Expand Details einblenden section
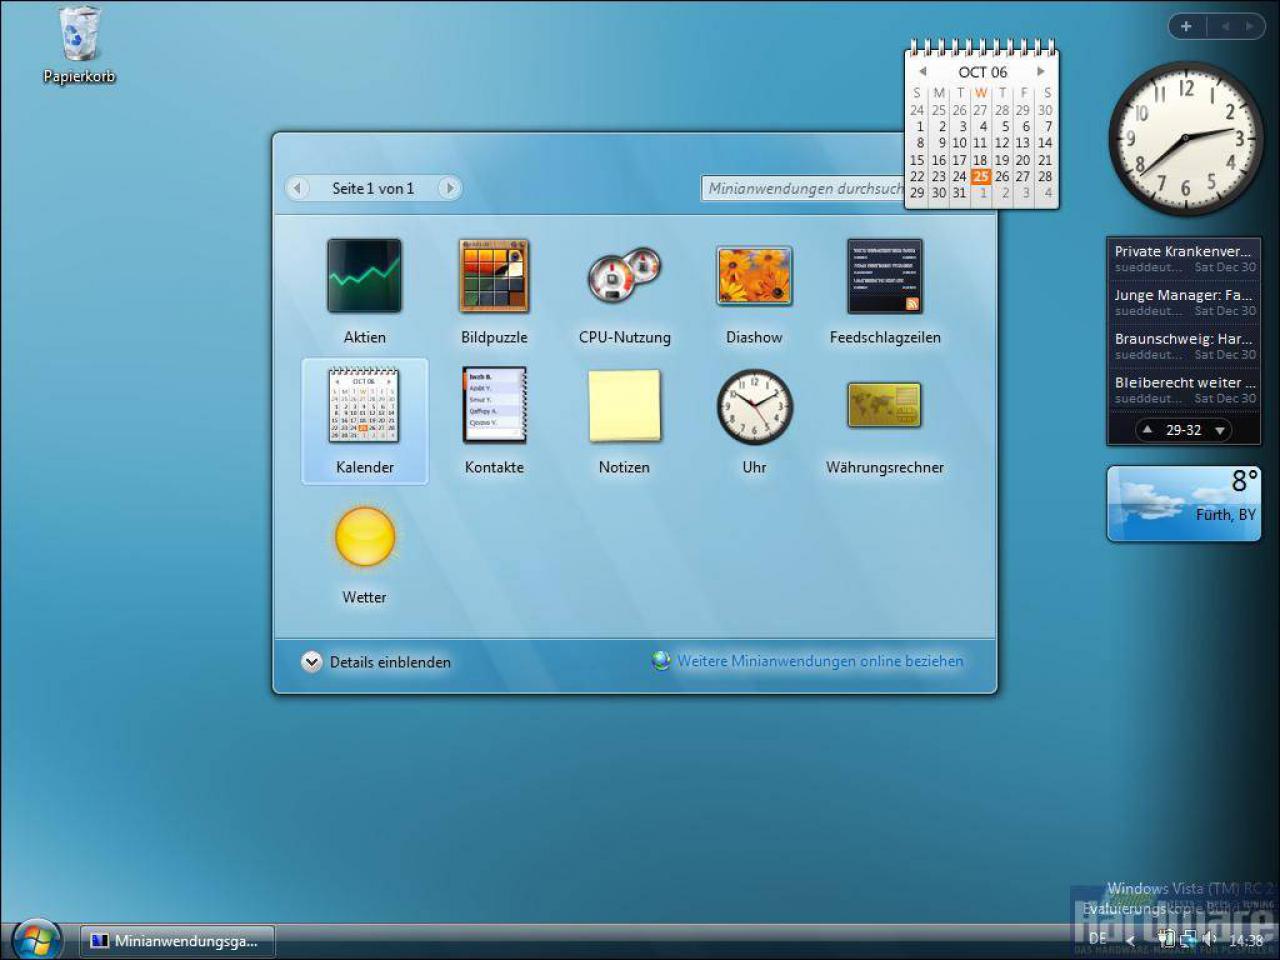The width and height of the screenshot is (1280, 960). (x=376, y=662)
